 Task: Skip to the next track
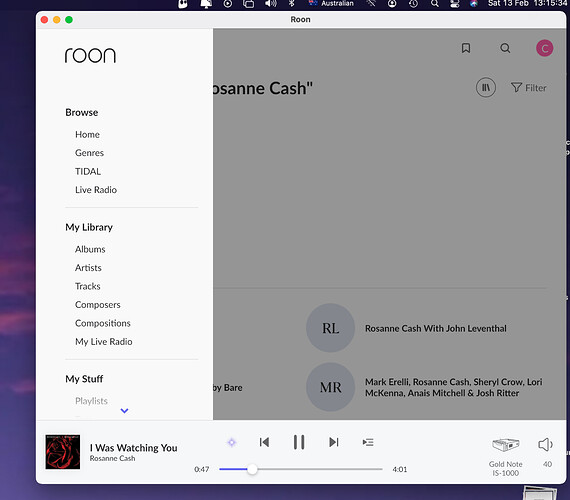(x=333, y=442)
